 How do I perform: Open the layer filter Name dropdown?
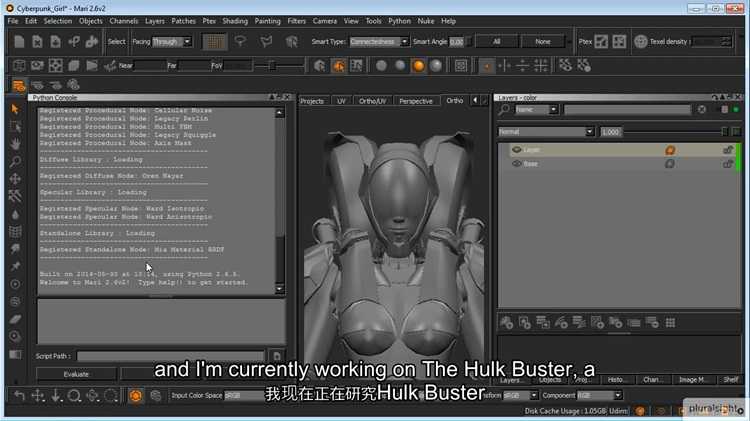pos(536,110)
